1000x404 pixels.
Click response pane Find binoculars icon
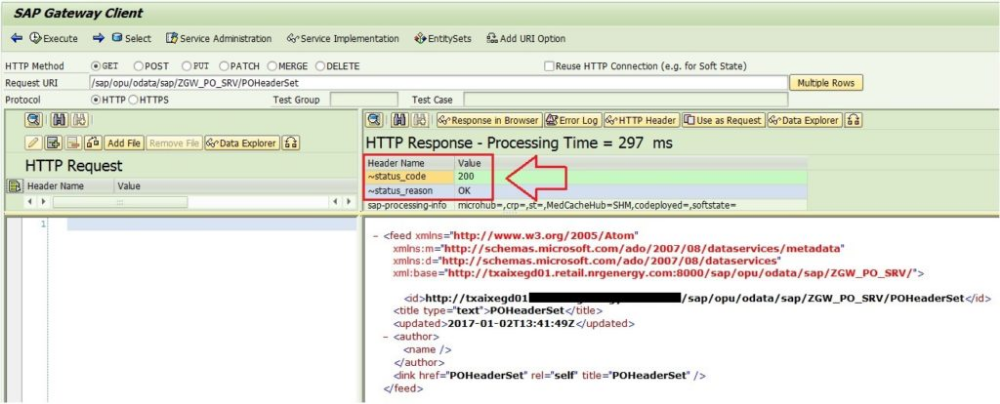coord(399,120)
